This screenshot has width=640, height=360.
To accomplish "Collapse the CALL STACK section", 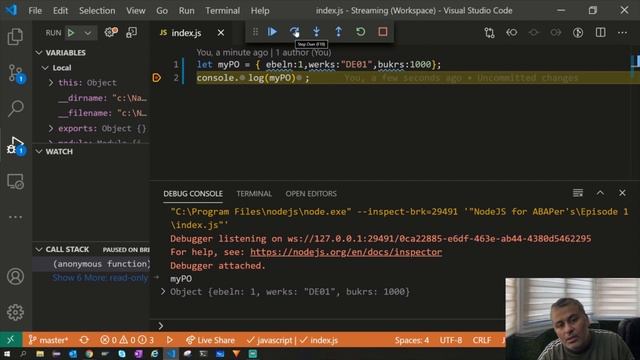I will pos(39,249).
